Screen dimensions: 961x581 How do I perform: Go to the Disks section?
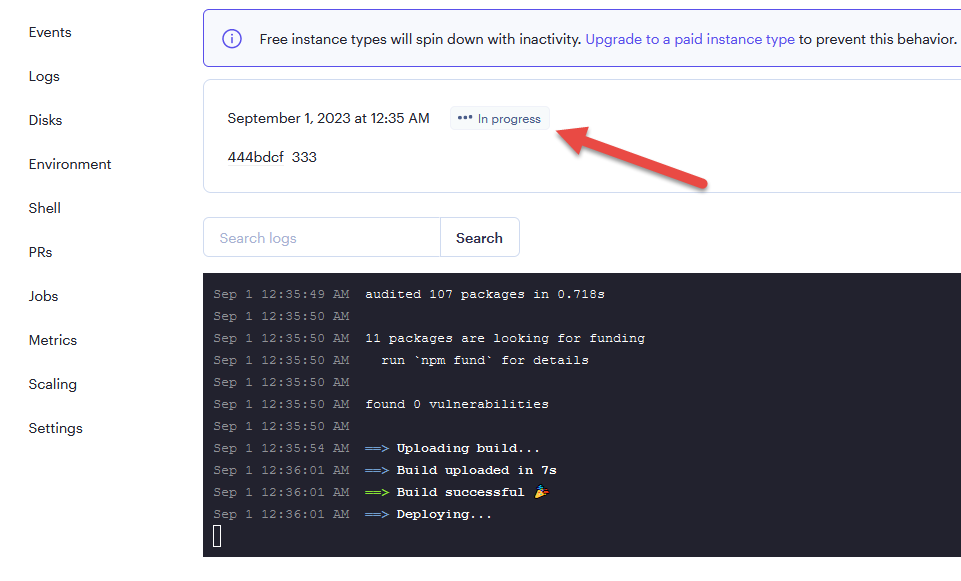pos(45,120)
